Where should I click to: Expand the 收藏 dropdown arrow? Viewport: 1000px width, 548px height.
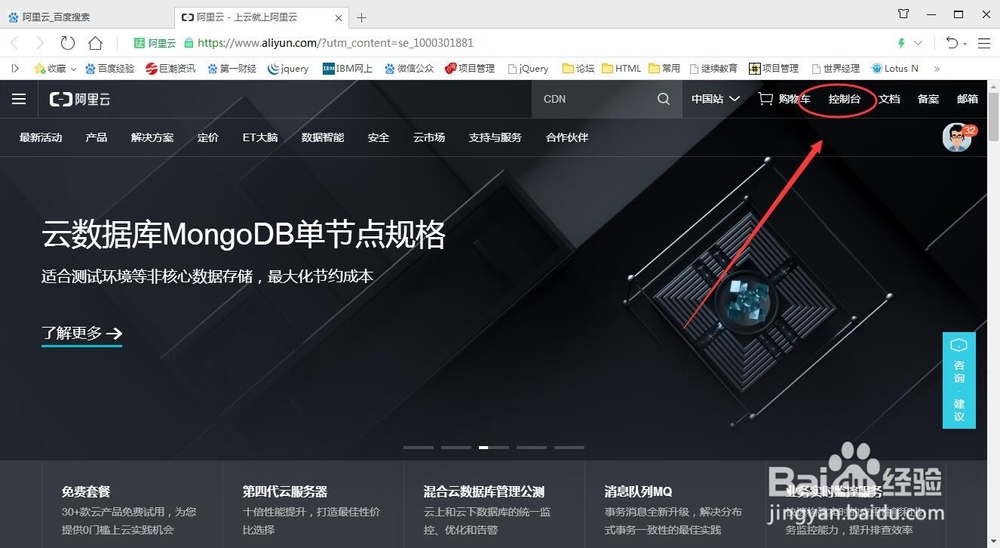coord(73,69)
